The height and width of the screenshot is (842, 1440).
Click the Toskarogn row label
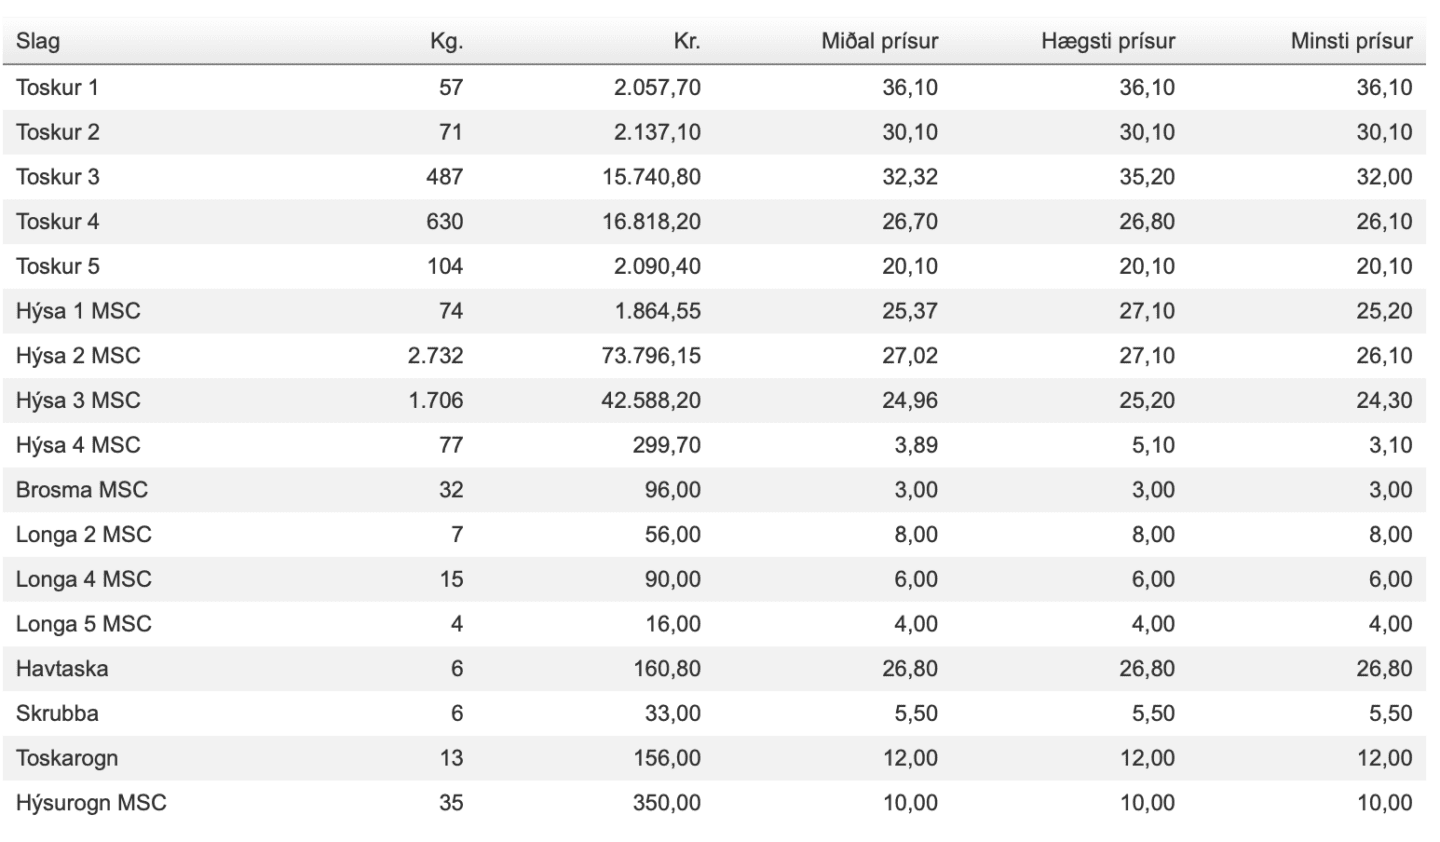(67, 758)
